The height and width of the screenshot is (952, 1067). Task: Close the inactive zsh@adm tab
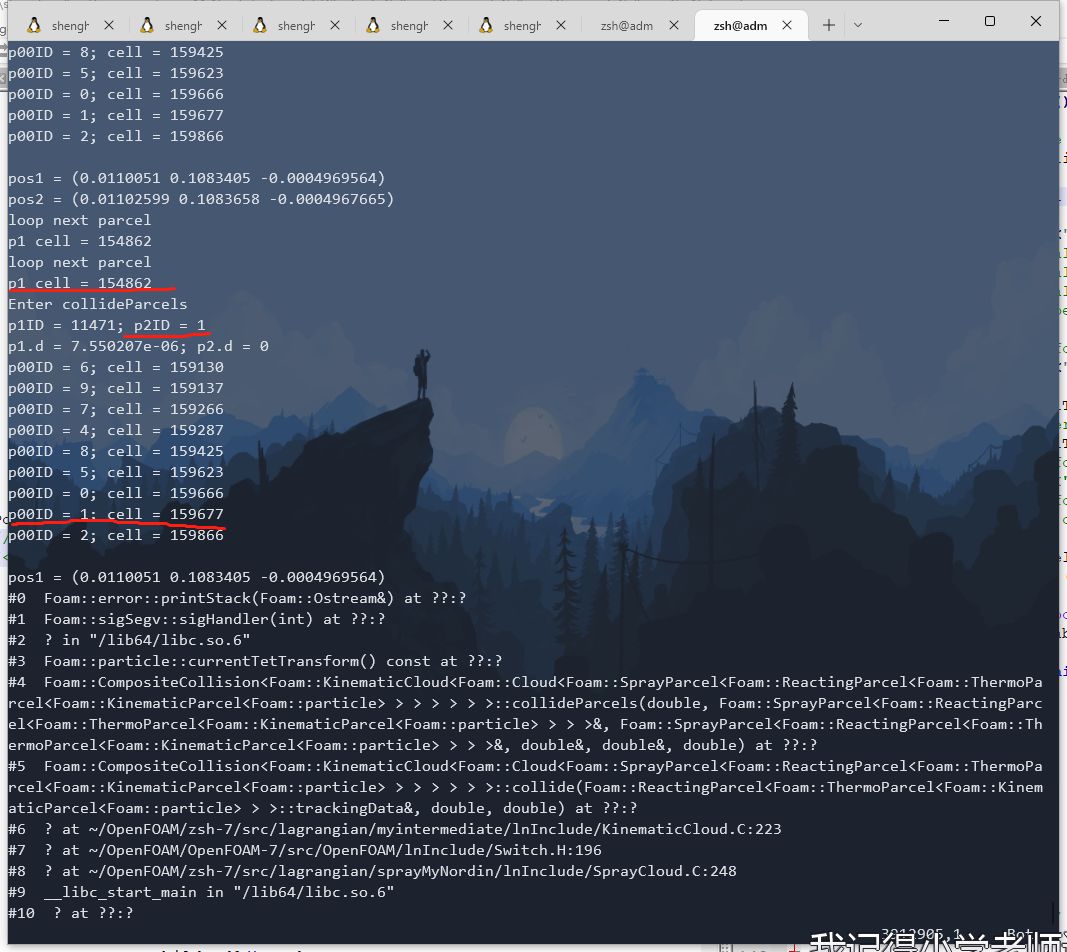pos(674,25)
